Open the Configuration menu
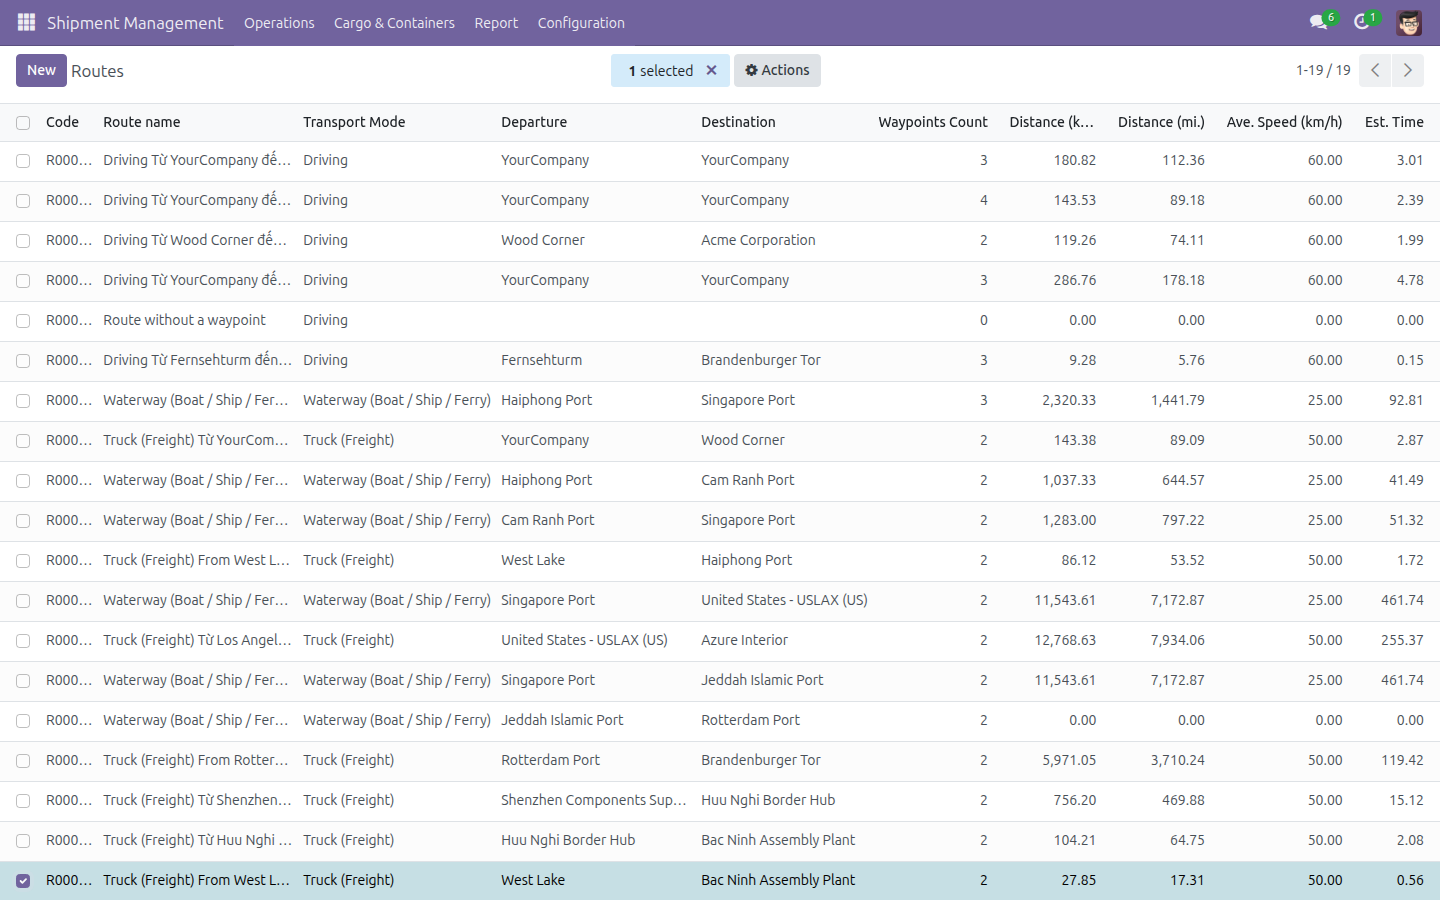 [x=581, y=22]
